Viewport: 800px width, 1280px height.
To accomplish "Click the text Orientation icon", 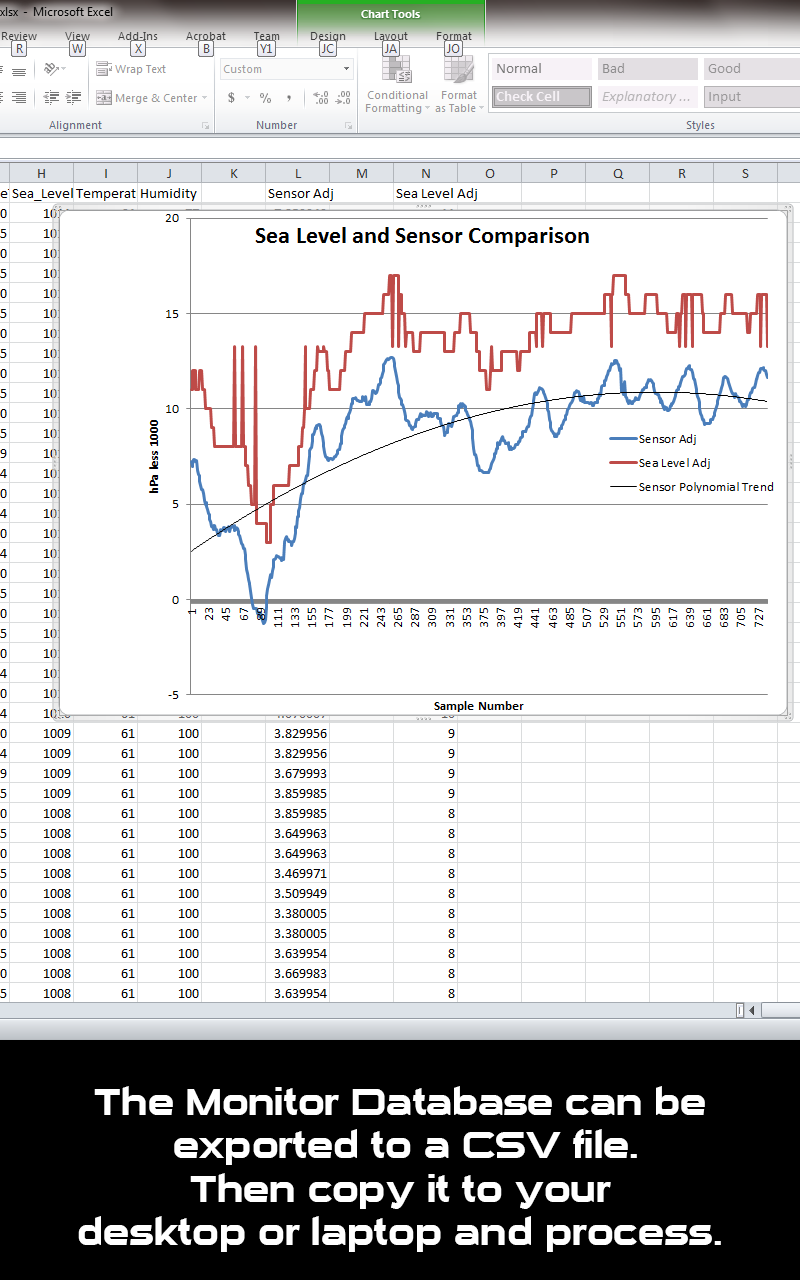I will pos(52,69).
